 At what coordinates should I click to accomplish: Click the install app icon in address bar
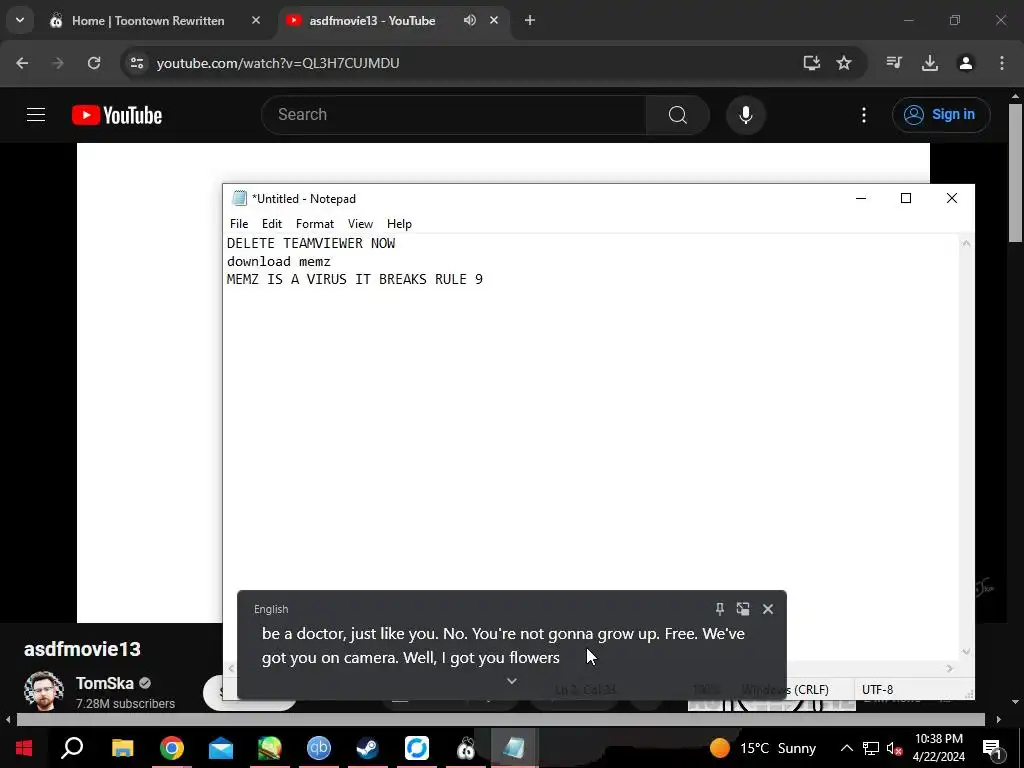pos(812,63)
